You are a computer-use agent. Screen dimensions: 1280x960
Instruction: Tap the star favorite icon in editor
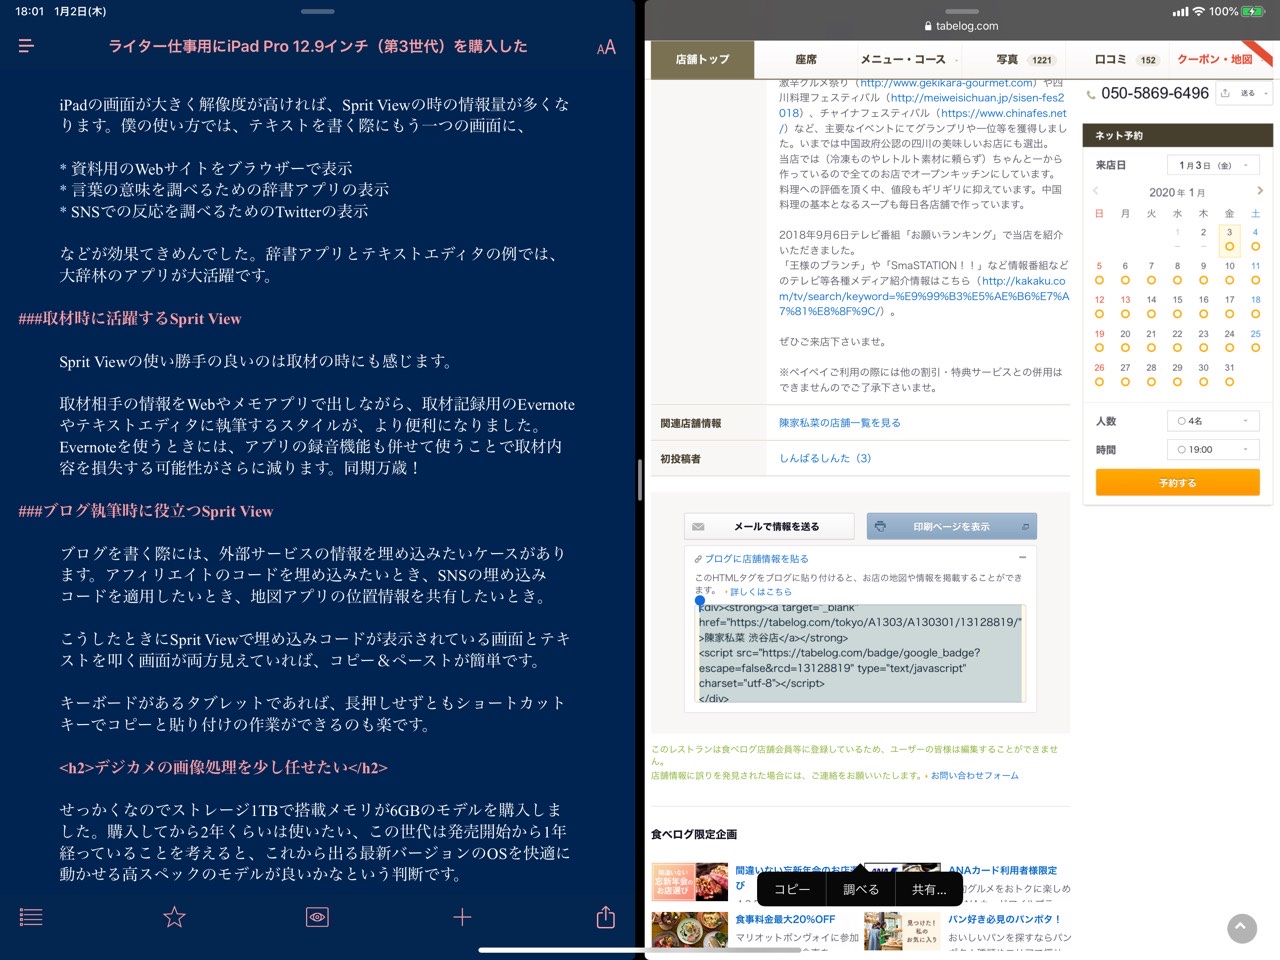[174, 917]
